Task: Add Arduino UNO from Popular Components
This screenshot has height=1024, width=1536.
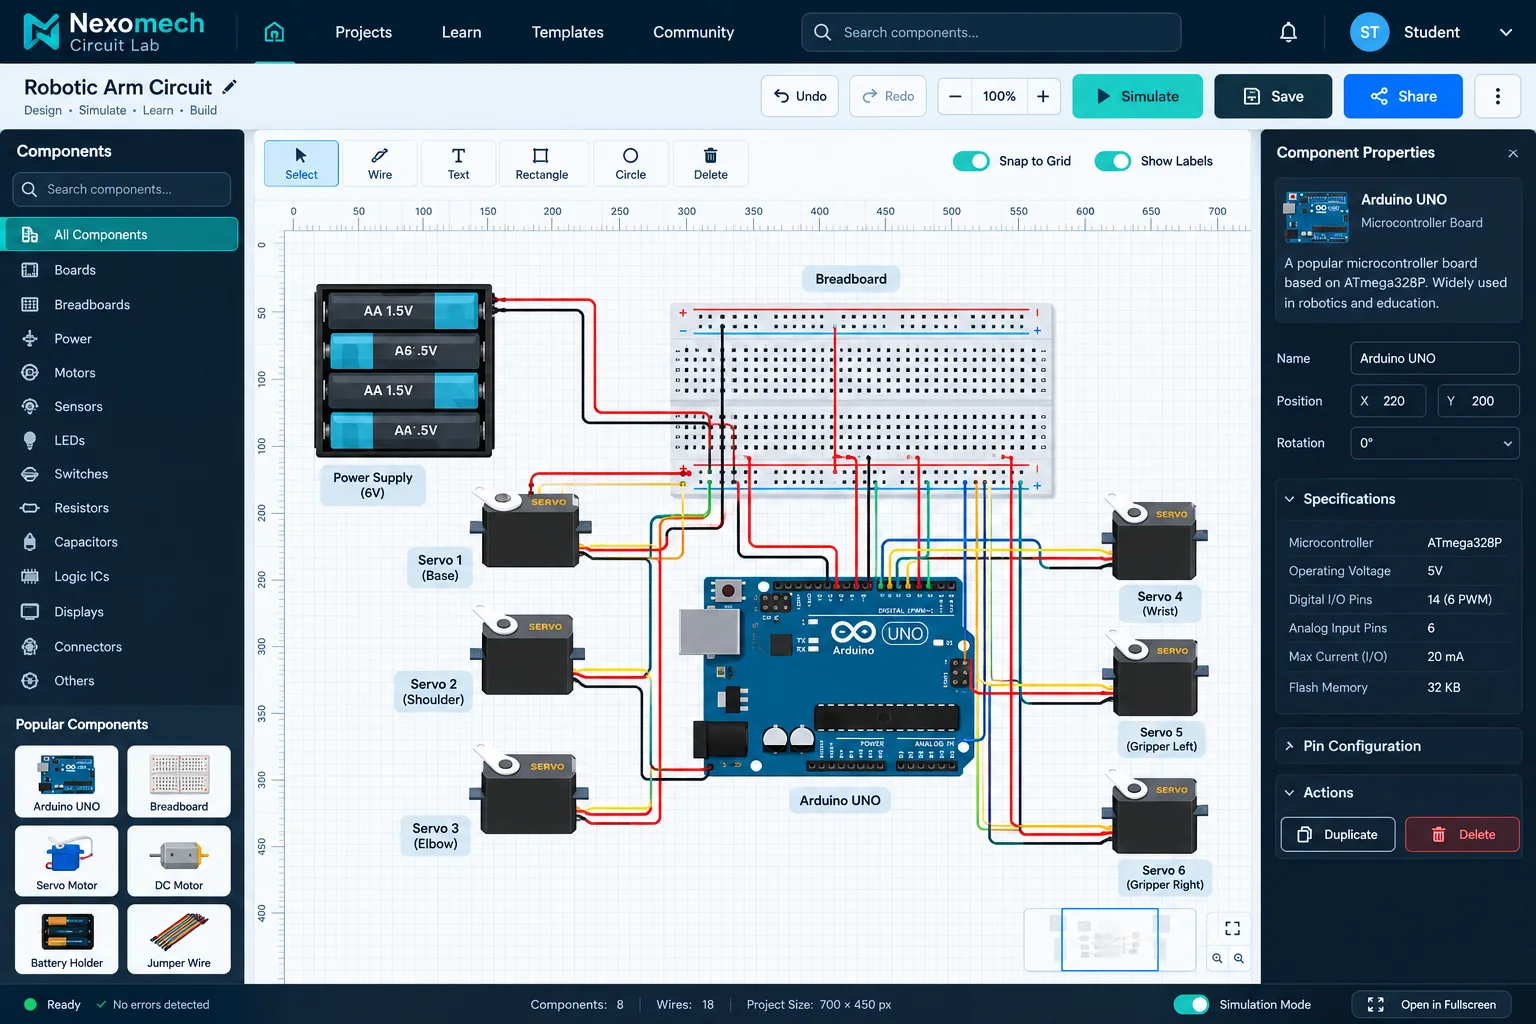Action: click(x=67, y=781)
